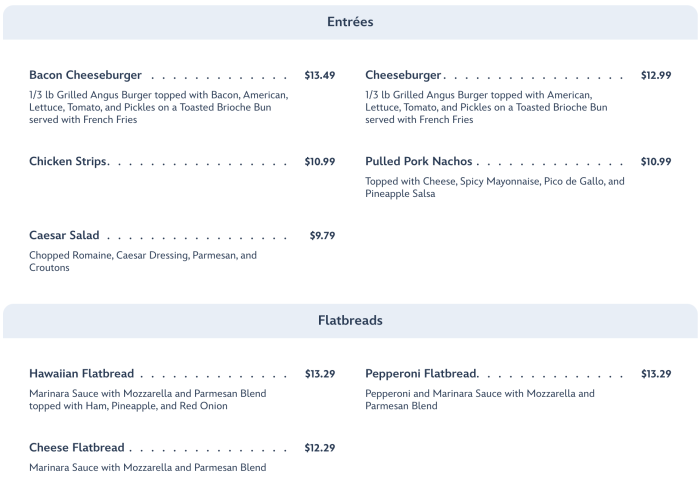700x503 pixels.
Task: Click the Entrées section header
Action: coord(350,21)
